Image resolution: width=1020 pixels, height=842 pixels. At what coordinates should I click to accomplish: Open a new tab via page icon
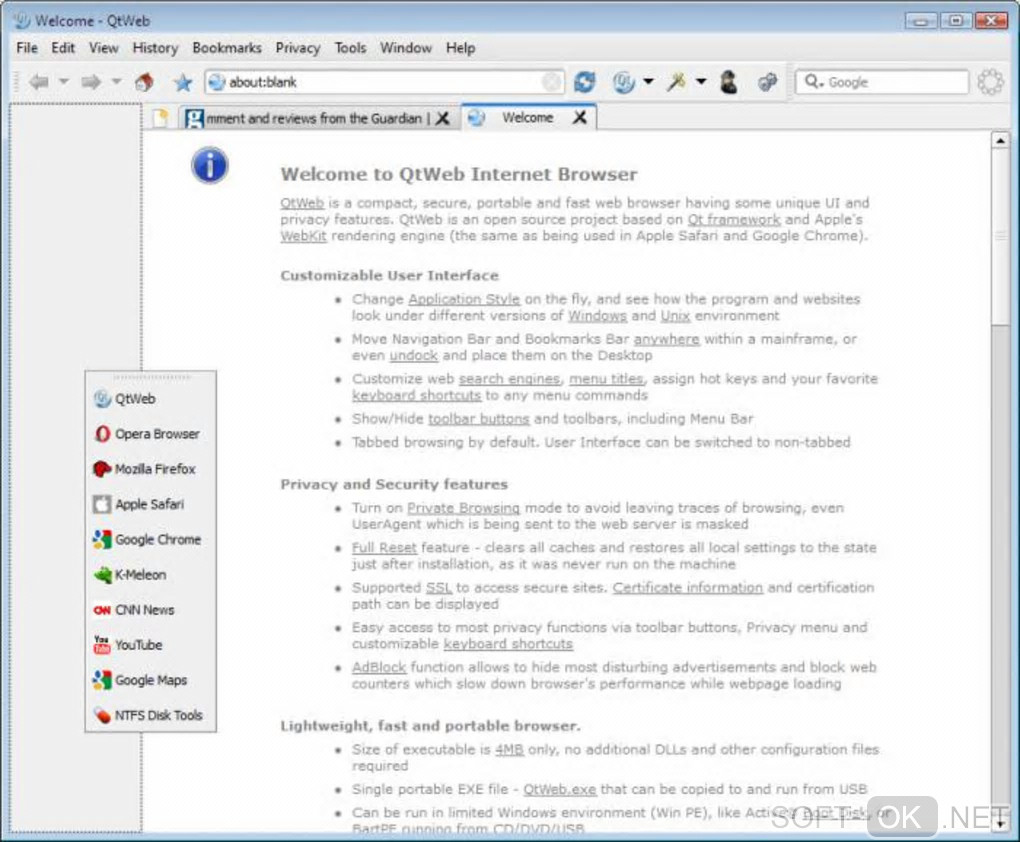[x=160, y=118]
